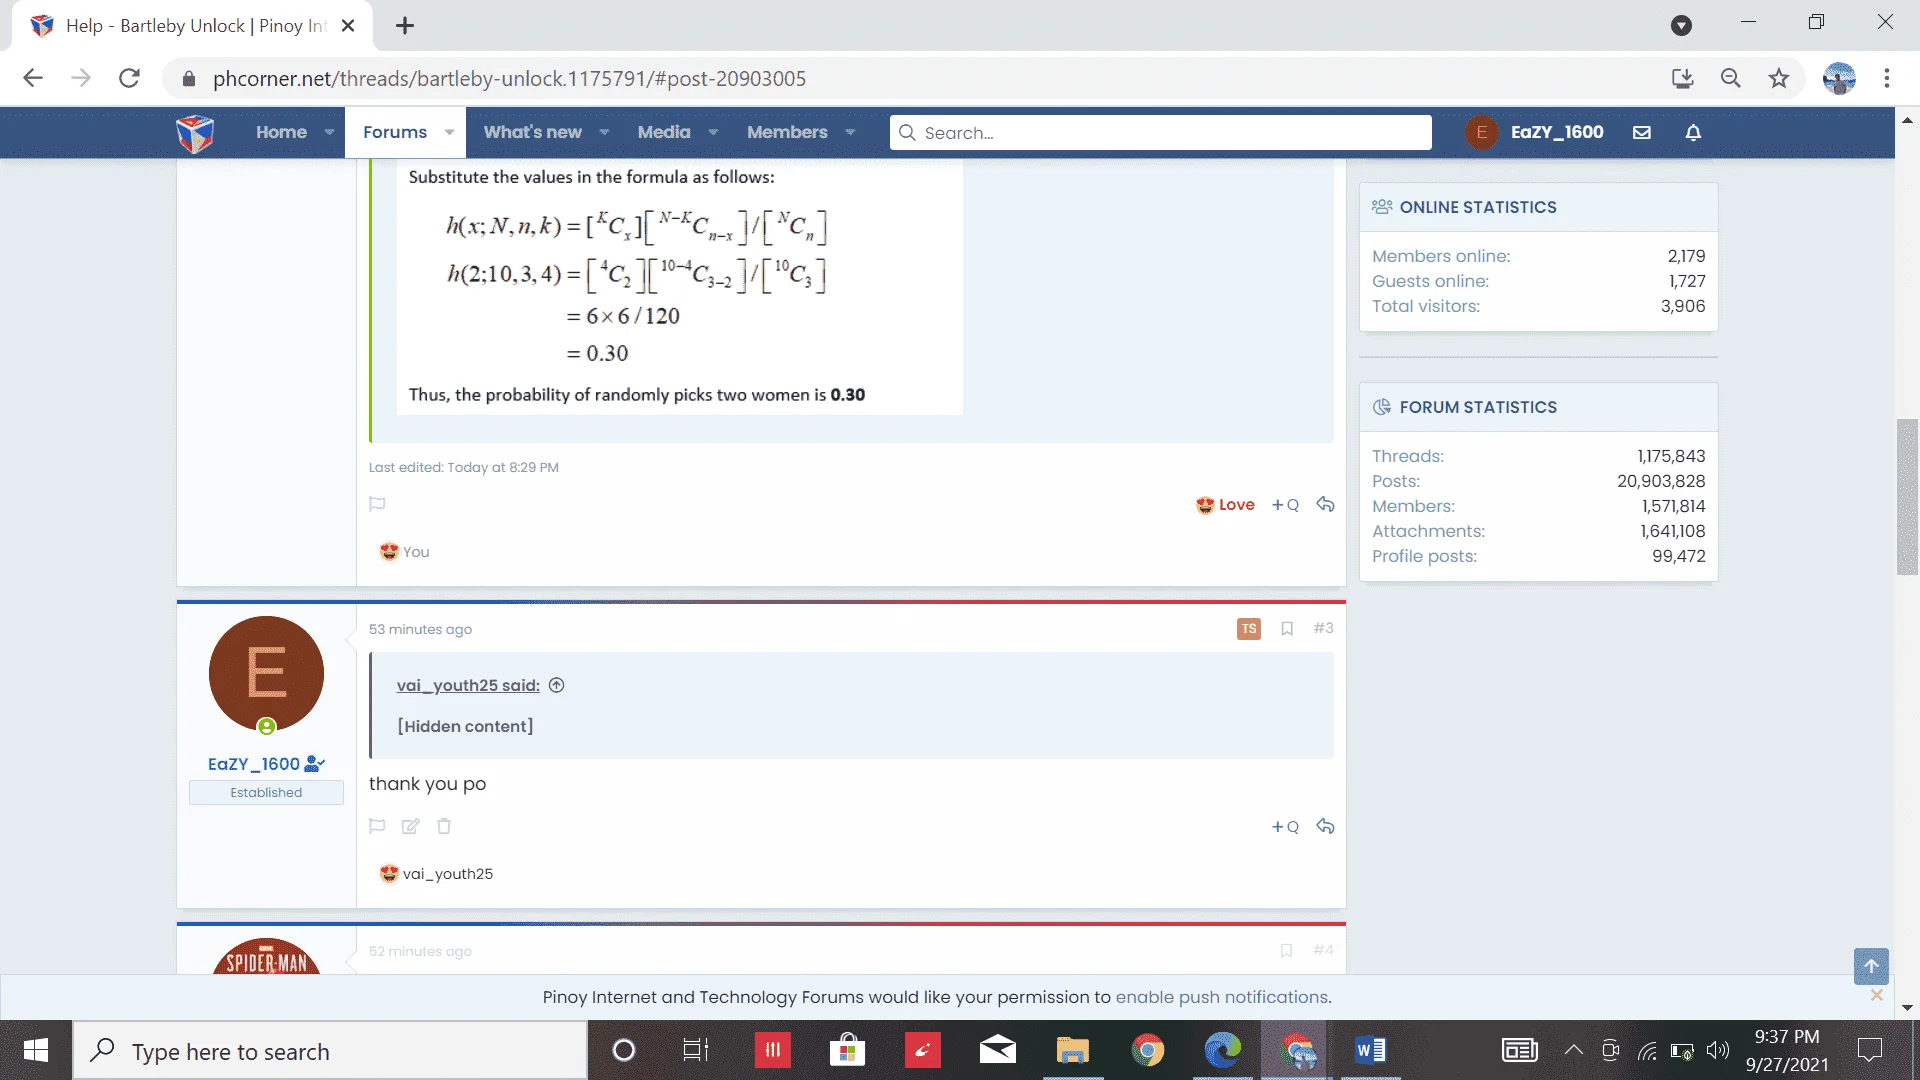
Task: Click zoom magnifier in address bar
Action: [1731, 78]
